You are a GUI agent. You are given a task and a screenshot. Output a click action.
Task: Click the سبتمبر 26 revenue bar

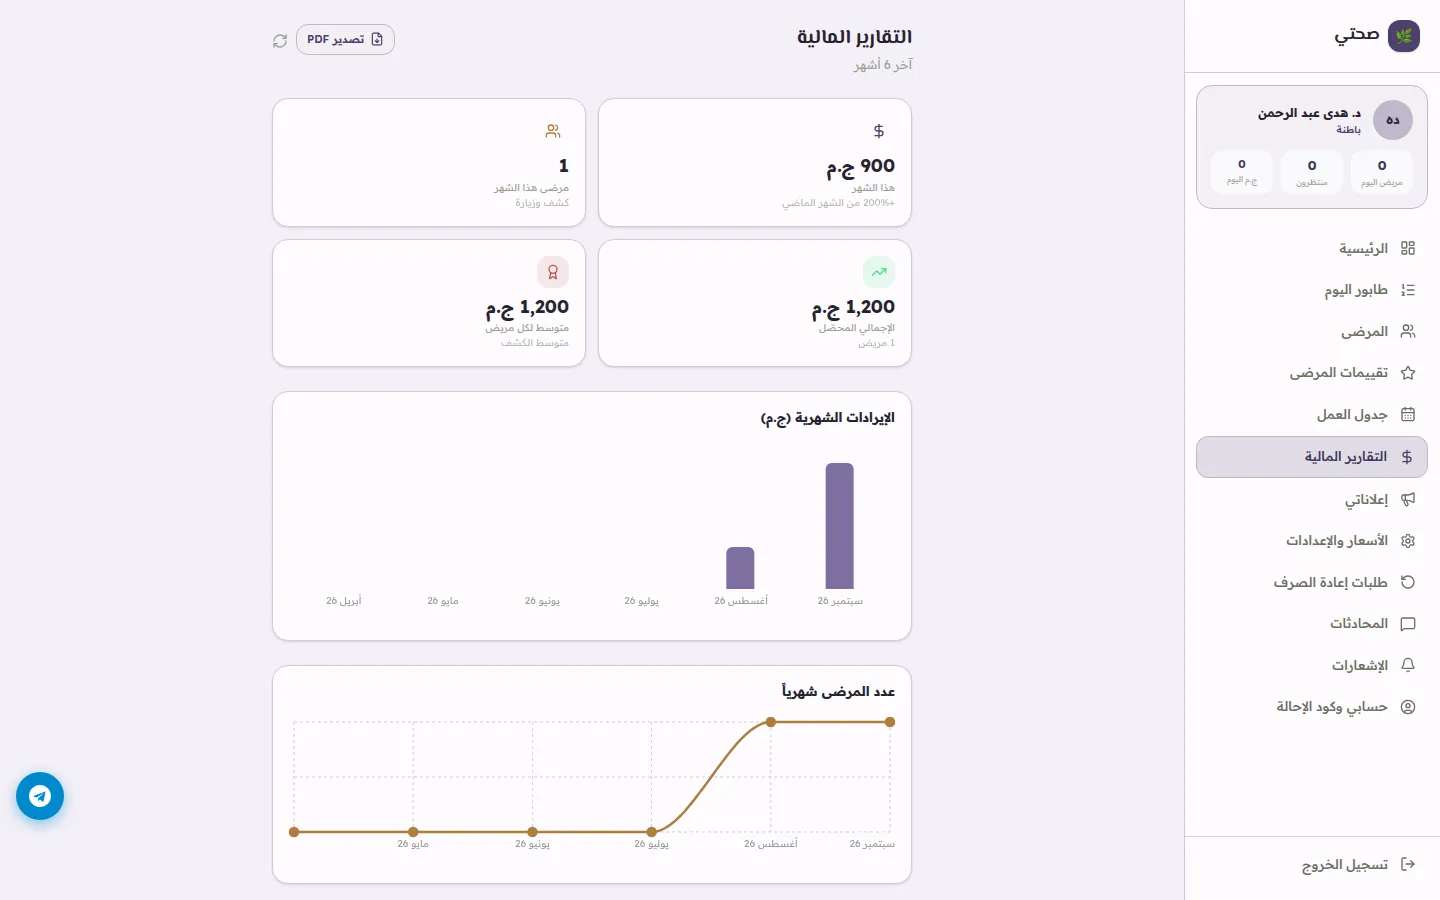click(x=840, y=526)
